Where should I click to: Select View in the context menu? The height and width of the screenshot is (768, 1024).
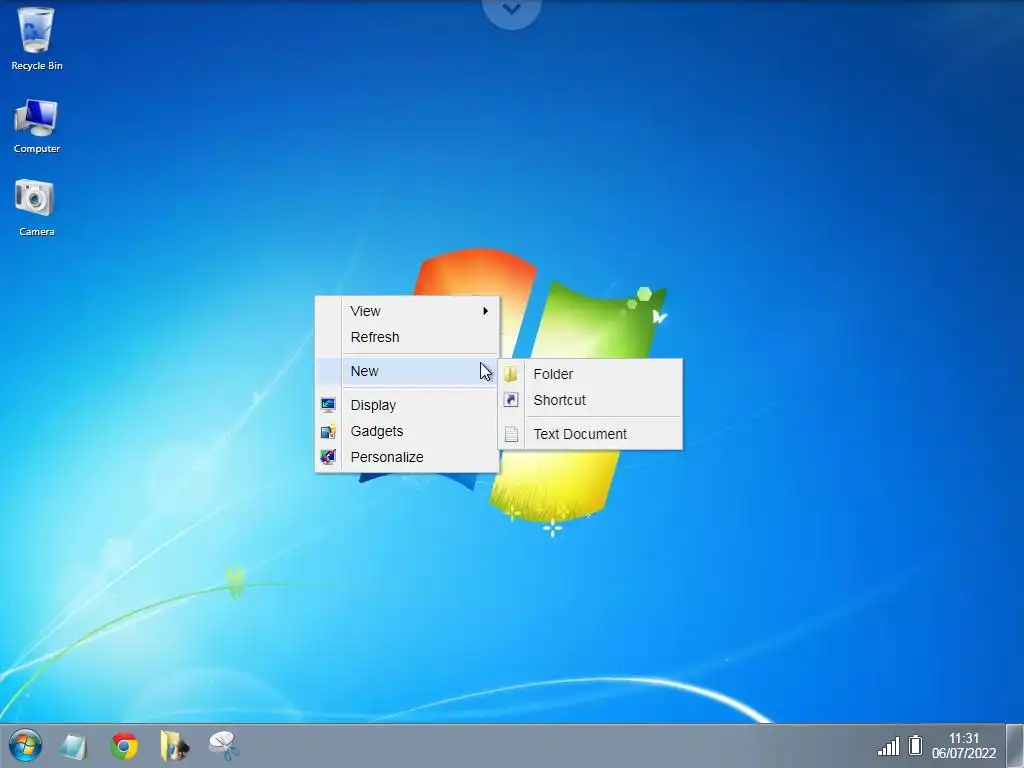(407, 311)
